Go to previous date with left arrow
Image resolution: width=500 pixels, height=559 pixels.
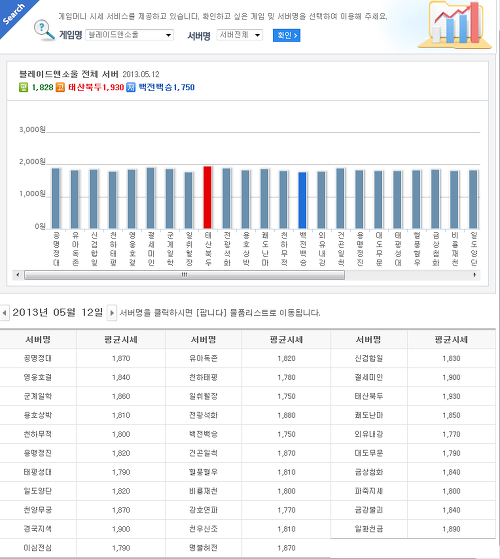pos(4,313)
